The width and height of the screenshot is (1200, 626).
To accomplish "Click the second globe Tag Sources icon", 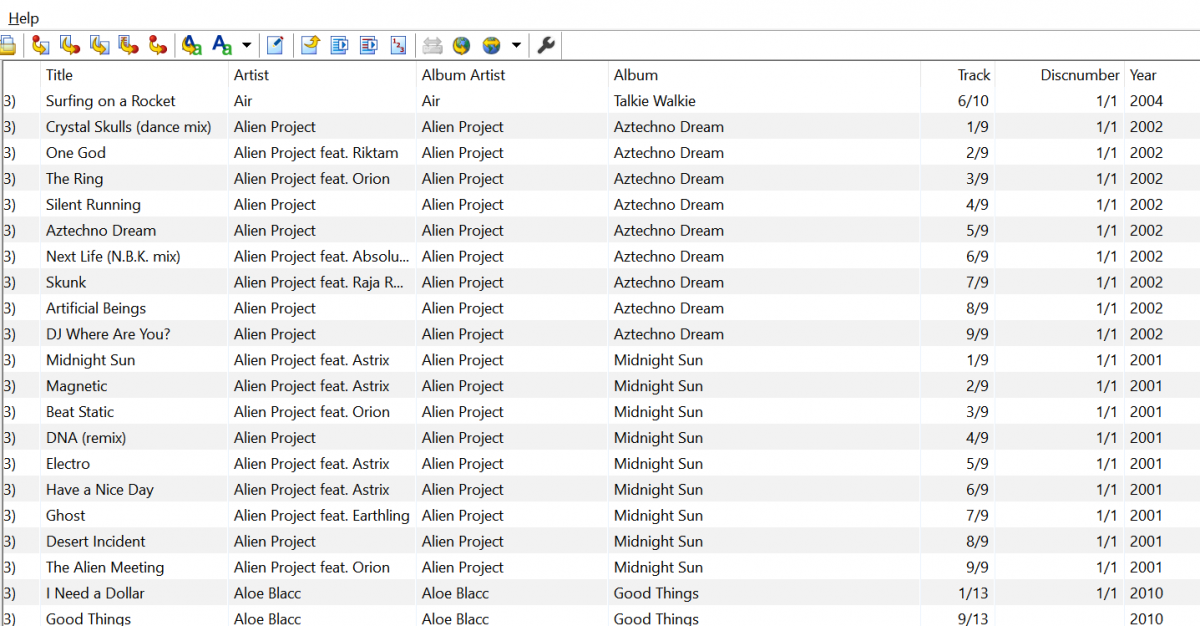I will 491,45.
